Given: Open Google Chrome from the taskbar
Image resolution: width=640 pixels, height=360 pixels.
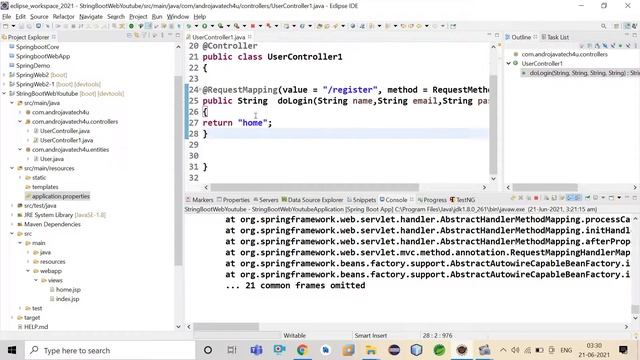Looking at the screenshot, I should pos(302,350).
